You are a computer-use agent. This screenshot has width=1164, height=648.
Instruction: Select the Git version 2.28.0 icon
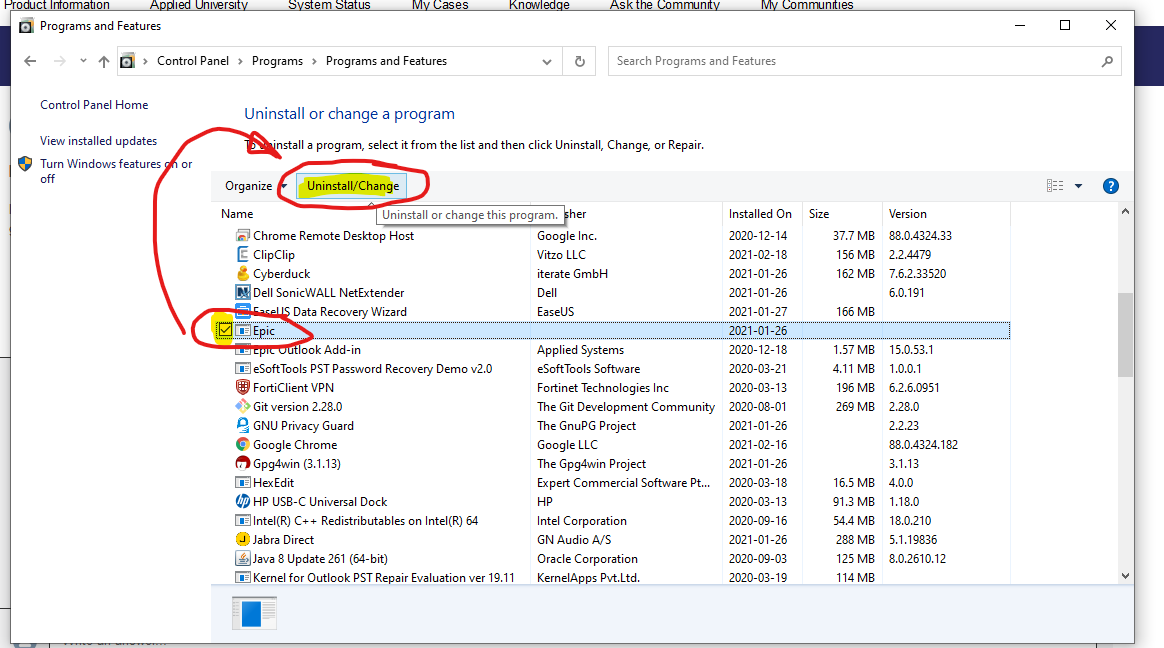click(x=243, y=406)
